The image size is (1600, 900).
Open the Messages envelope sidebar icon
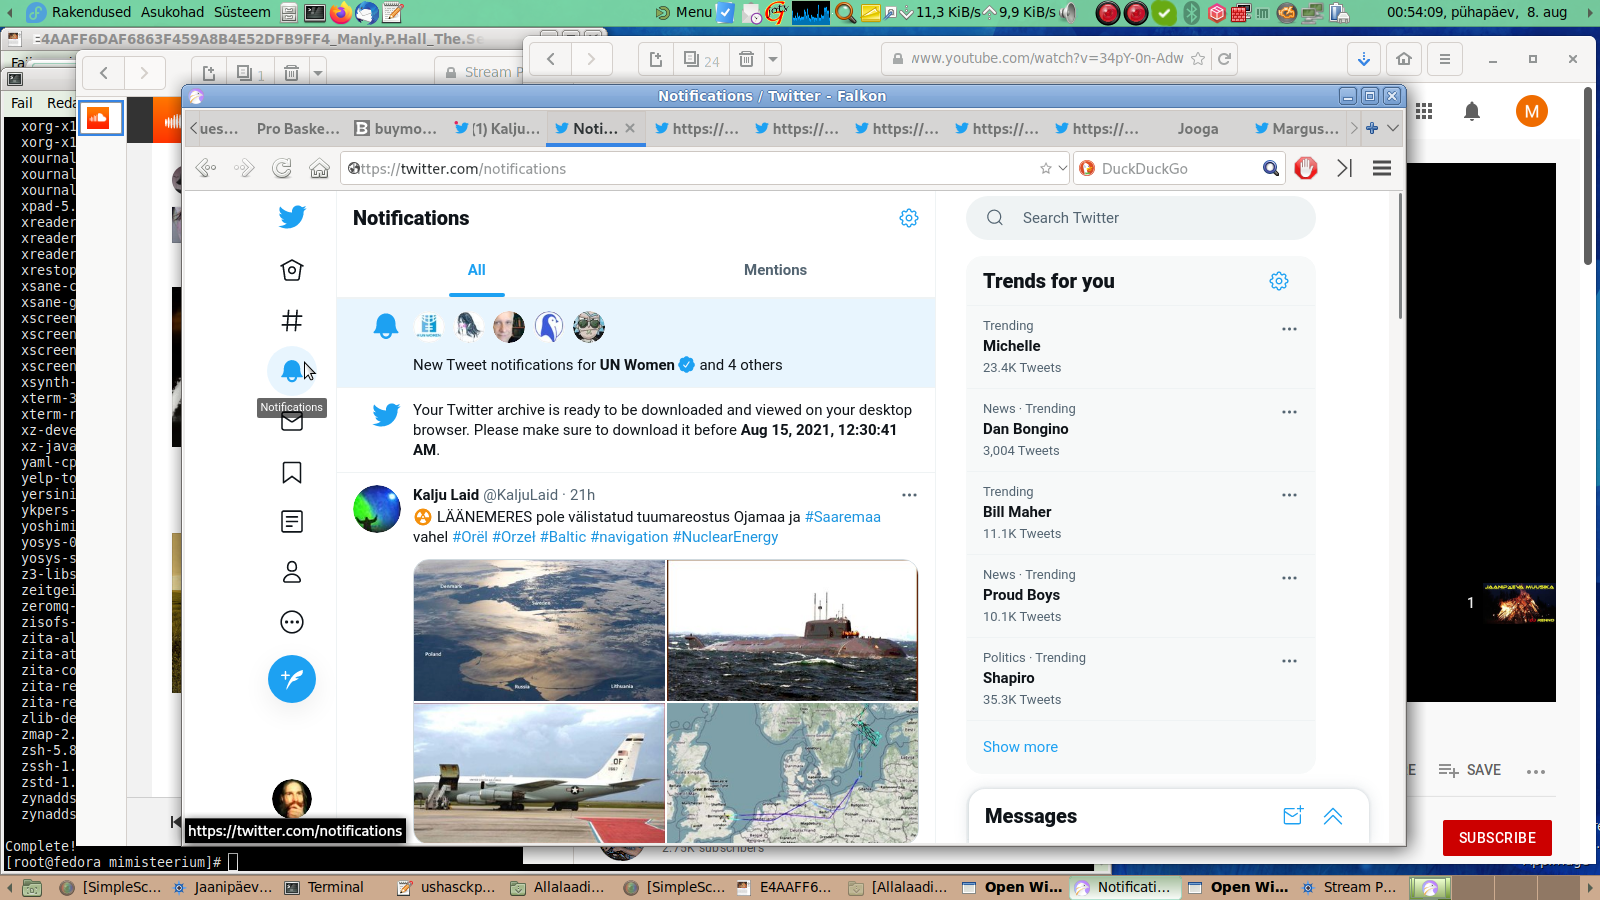click(292, 421)
